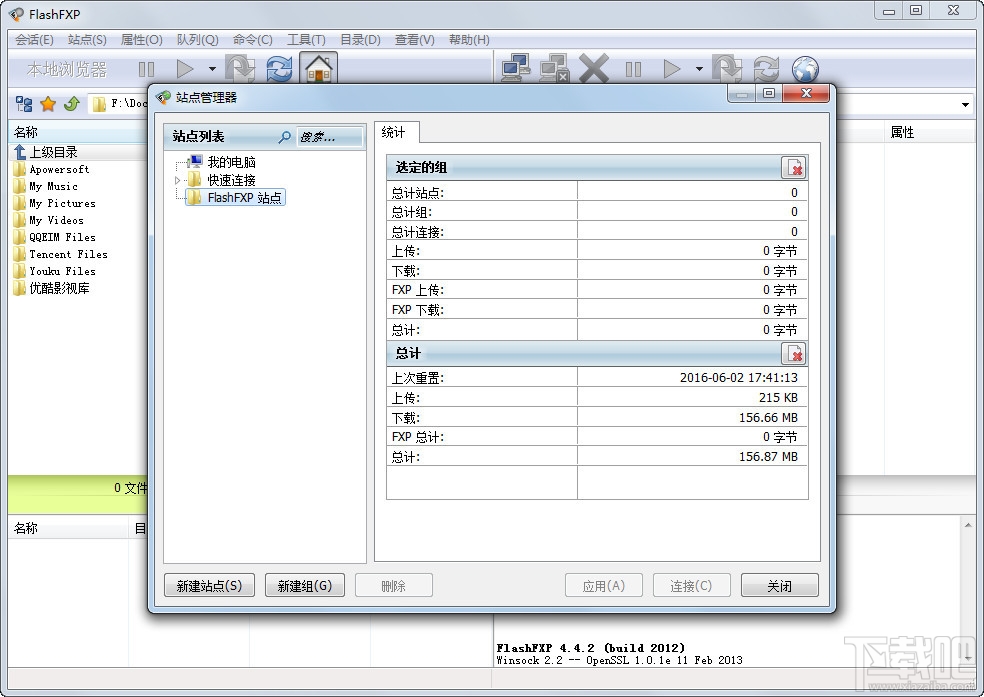Viewport: 984px width, 697px height.
Task: Abort the transfer with the X icon
Action: pos(593,68)
